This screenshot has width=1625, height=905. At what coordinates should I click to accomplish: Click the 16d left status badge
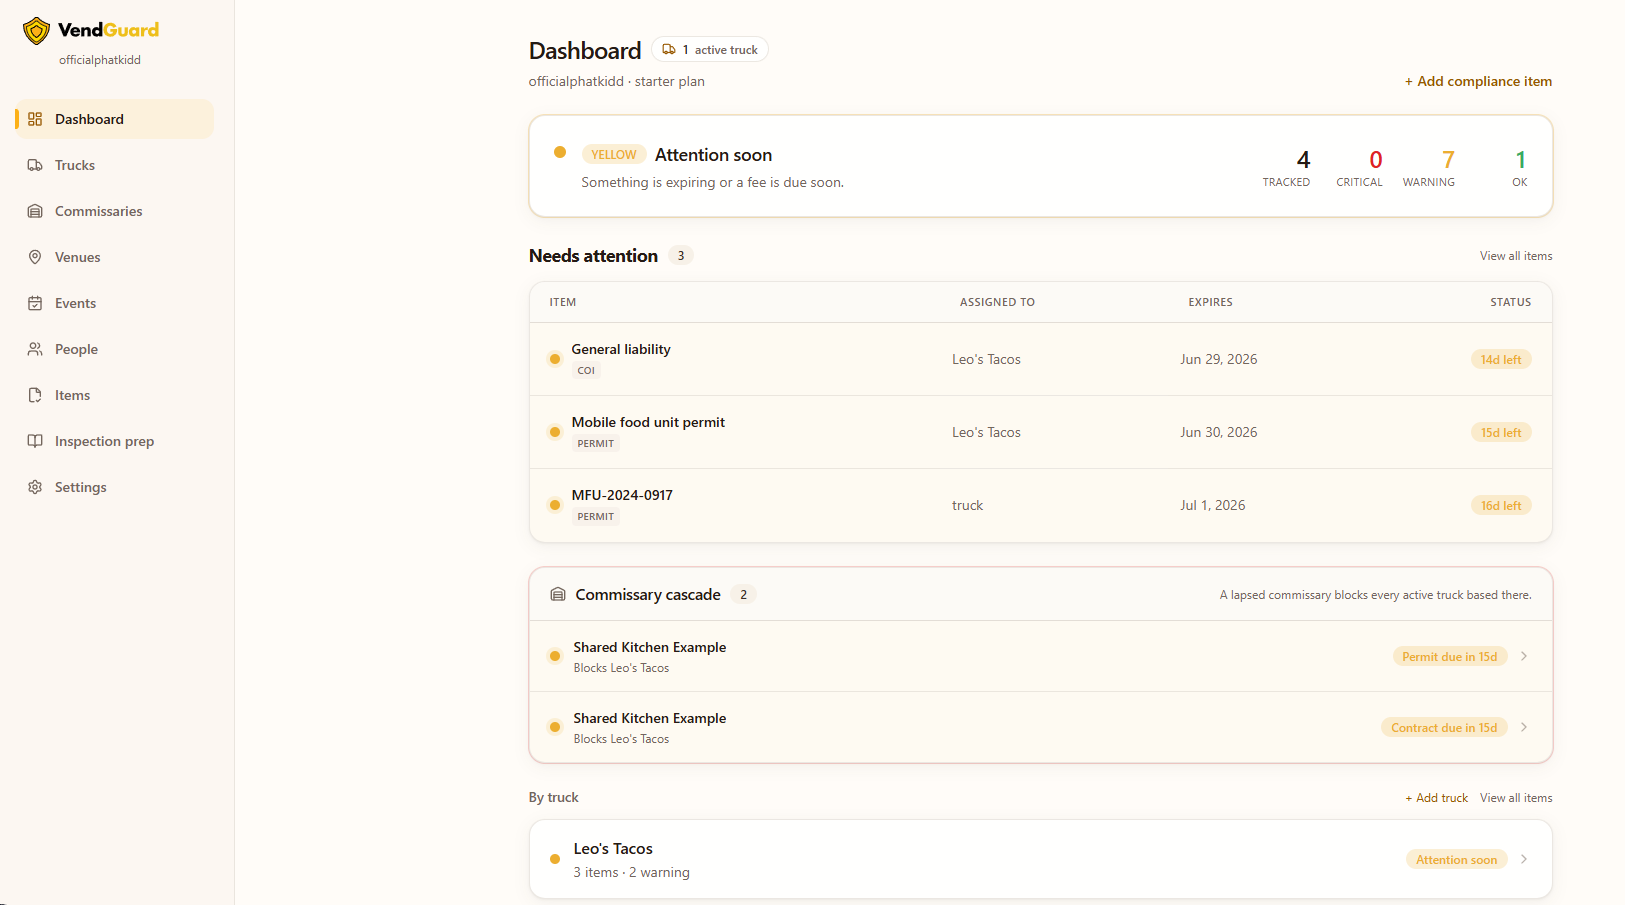pyautogui.click(x=1501, y=506)
